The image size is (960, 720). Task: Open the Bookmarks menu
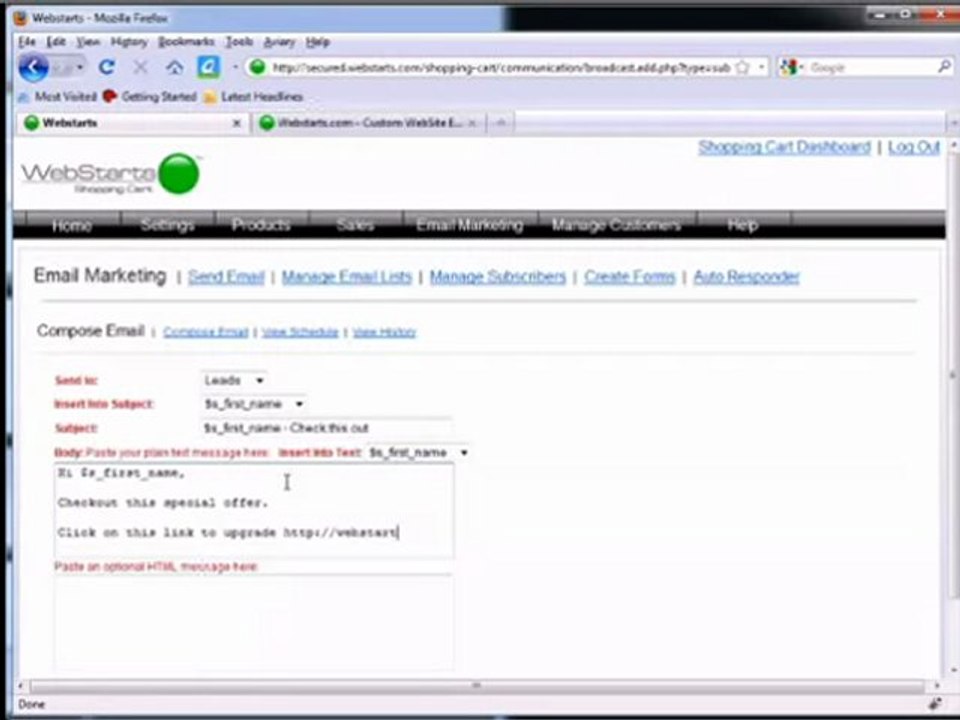186,42
